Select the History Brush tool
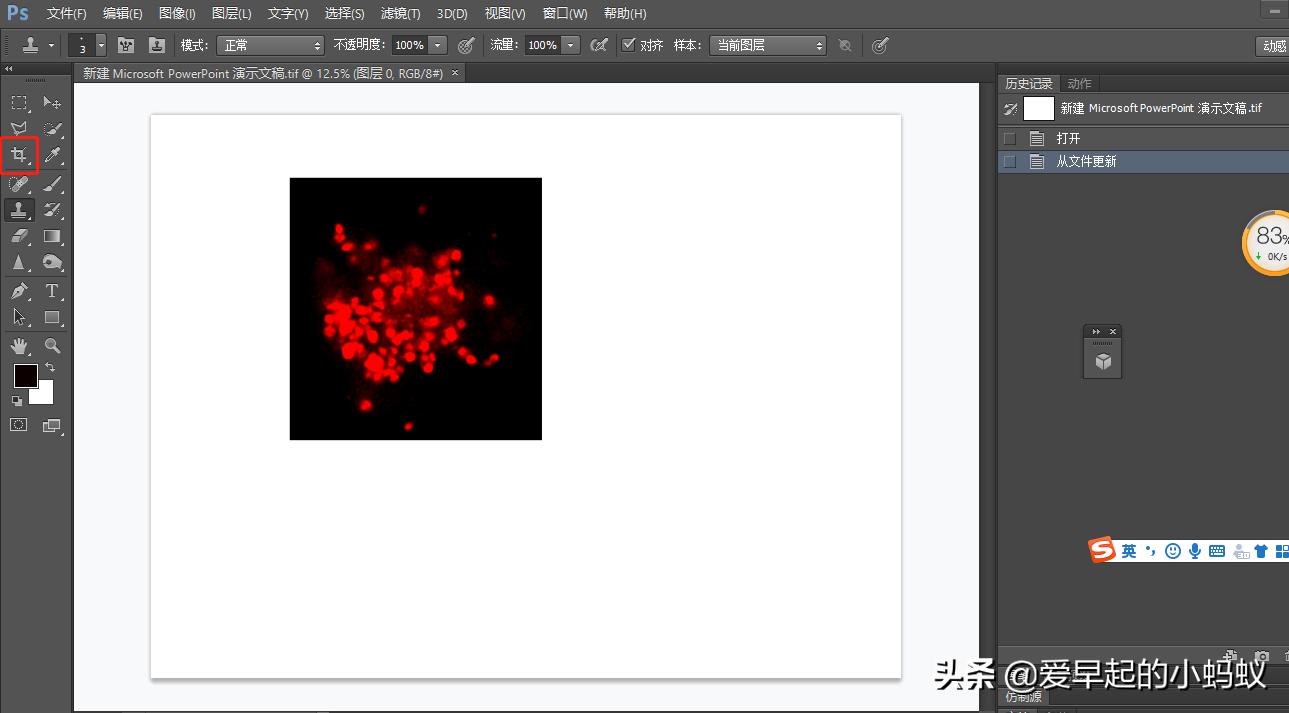Screen dimensions: 1289x713 pos(53,210)
